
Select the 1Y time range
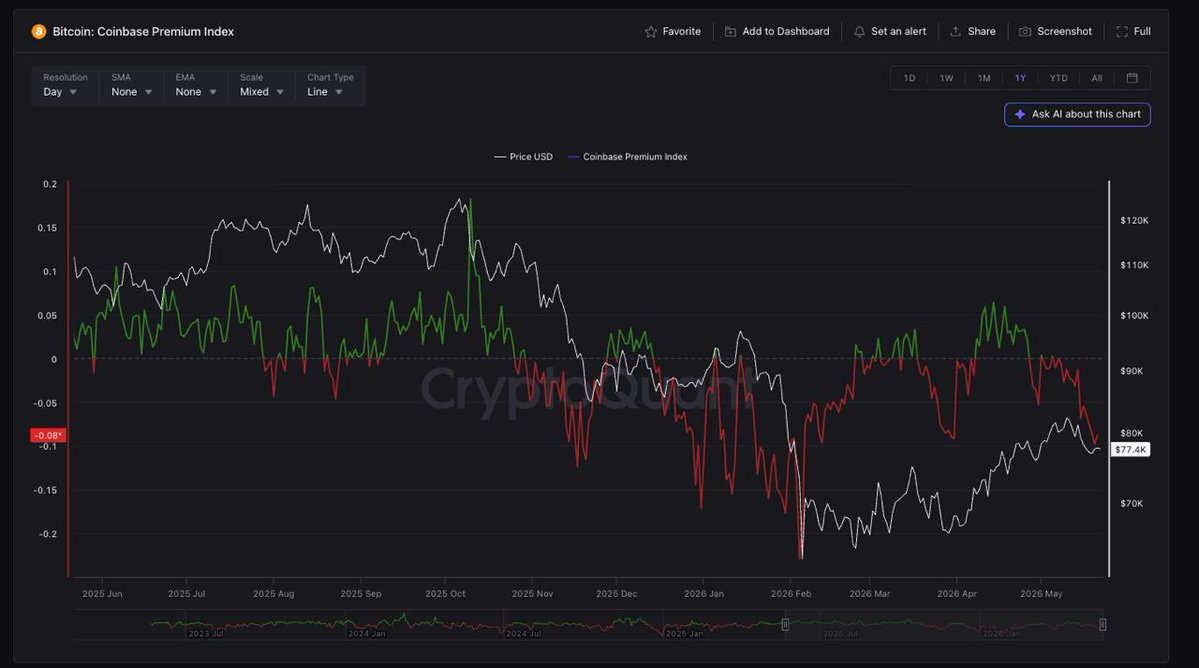(x=1020, y=78)
